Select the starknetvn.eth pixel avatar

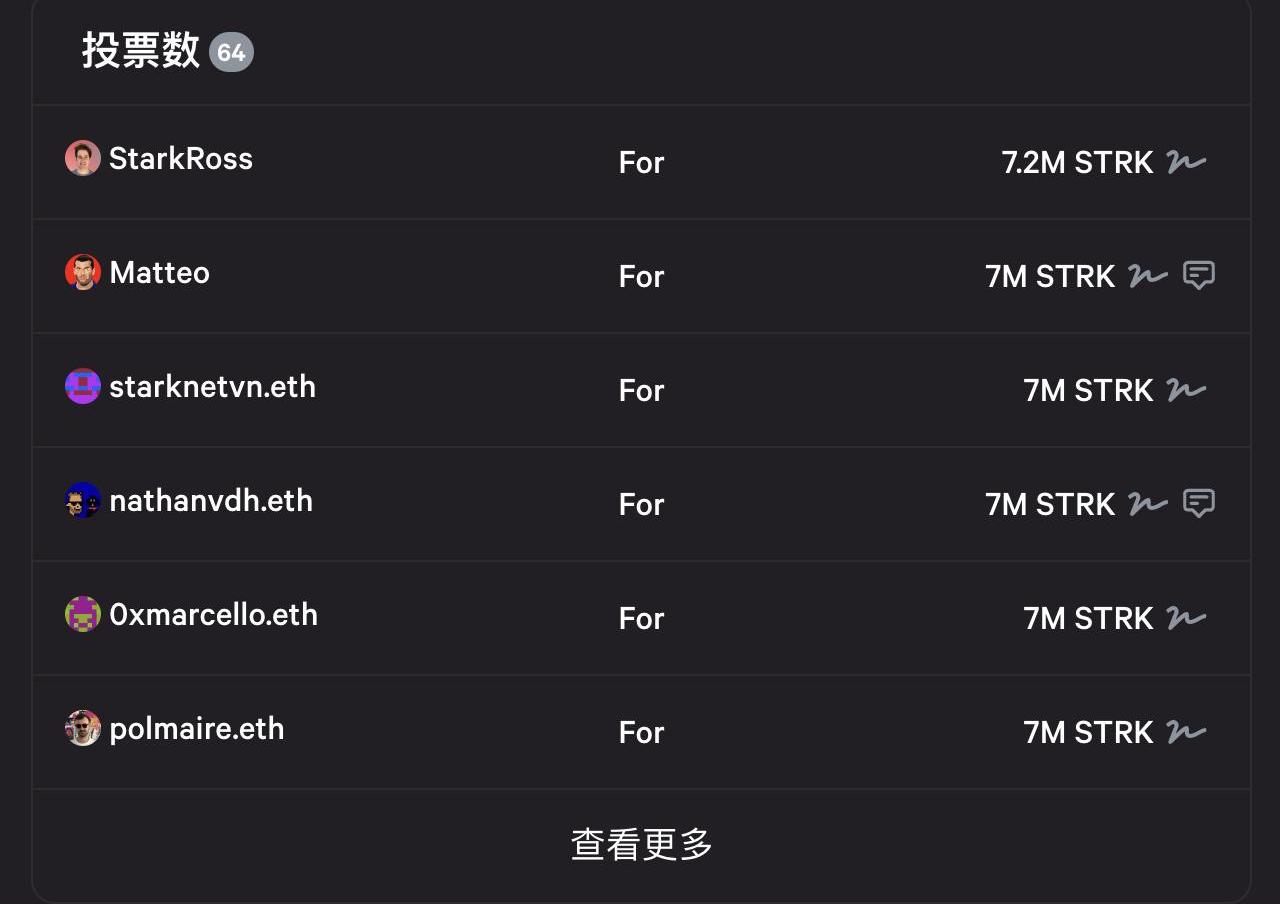coord(83,386)
